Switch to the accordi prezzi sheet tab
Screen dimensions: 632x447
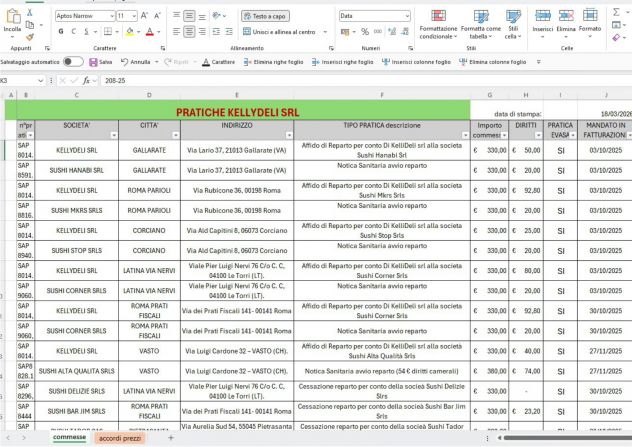coord(120,438)
